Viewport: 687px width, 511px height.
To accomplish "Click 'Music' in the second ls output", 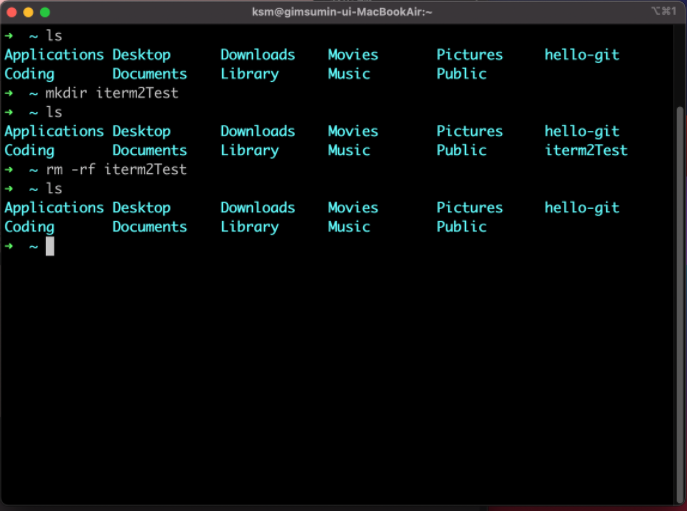I will (349, 151).
